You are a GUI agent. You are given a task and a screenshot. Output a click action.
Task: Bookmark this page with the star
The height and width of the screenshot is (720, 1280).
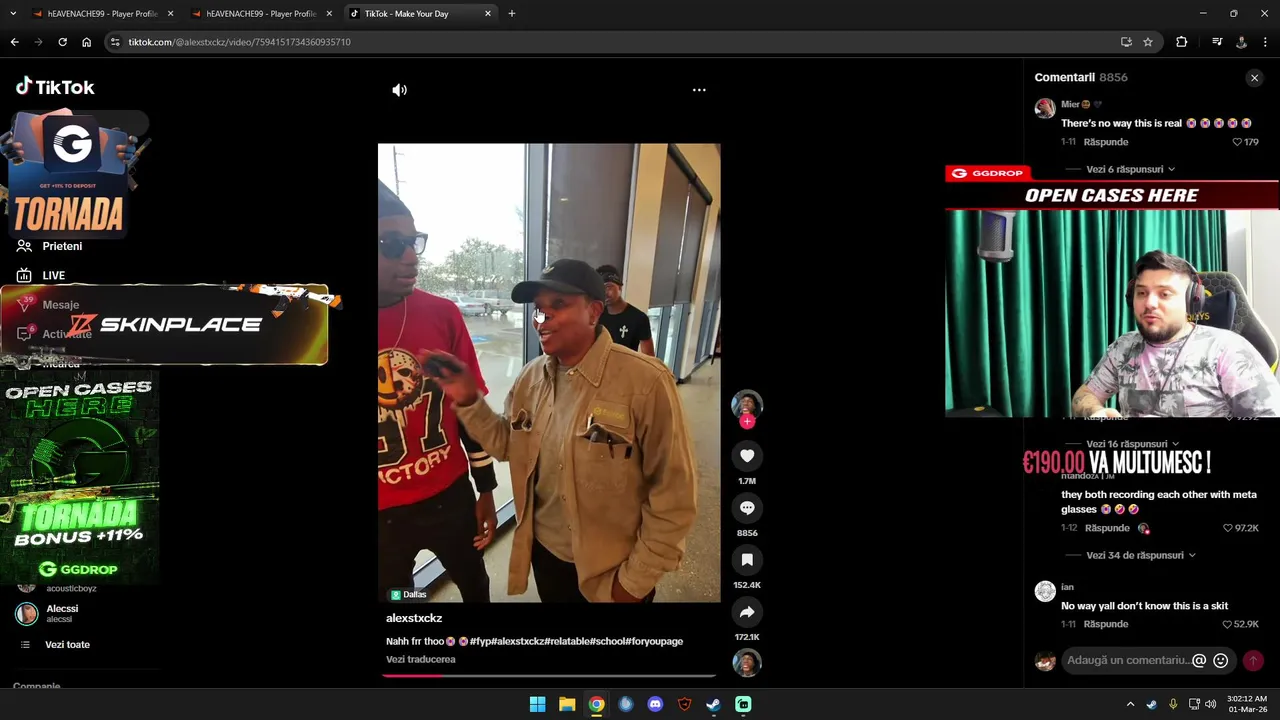1148,42
